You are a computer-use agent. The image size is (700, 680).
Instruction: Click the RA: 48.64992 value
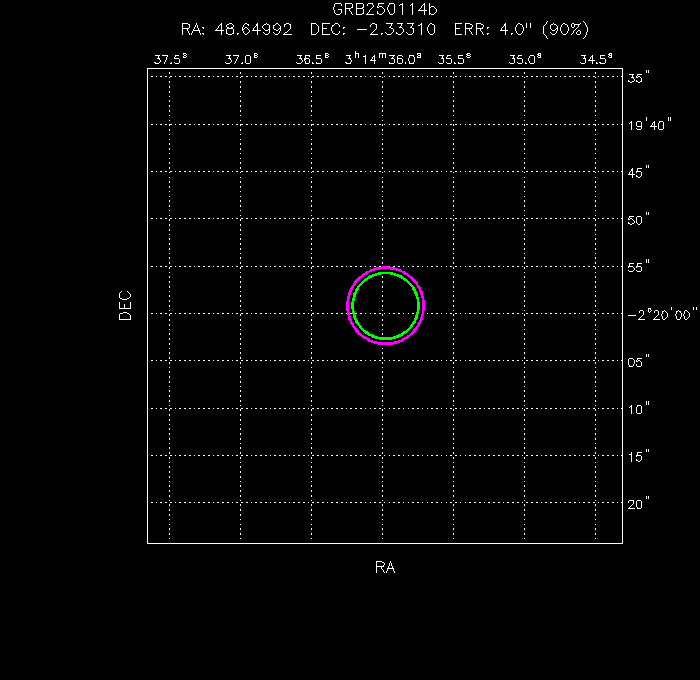(x=237, y=29)
